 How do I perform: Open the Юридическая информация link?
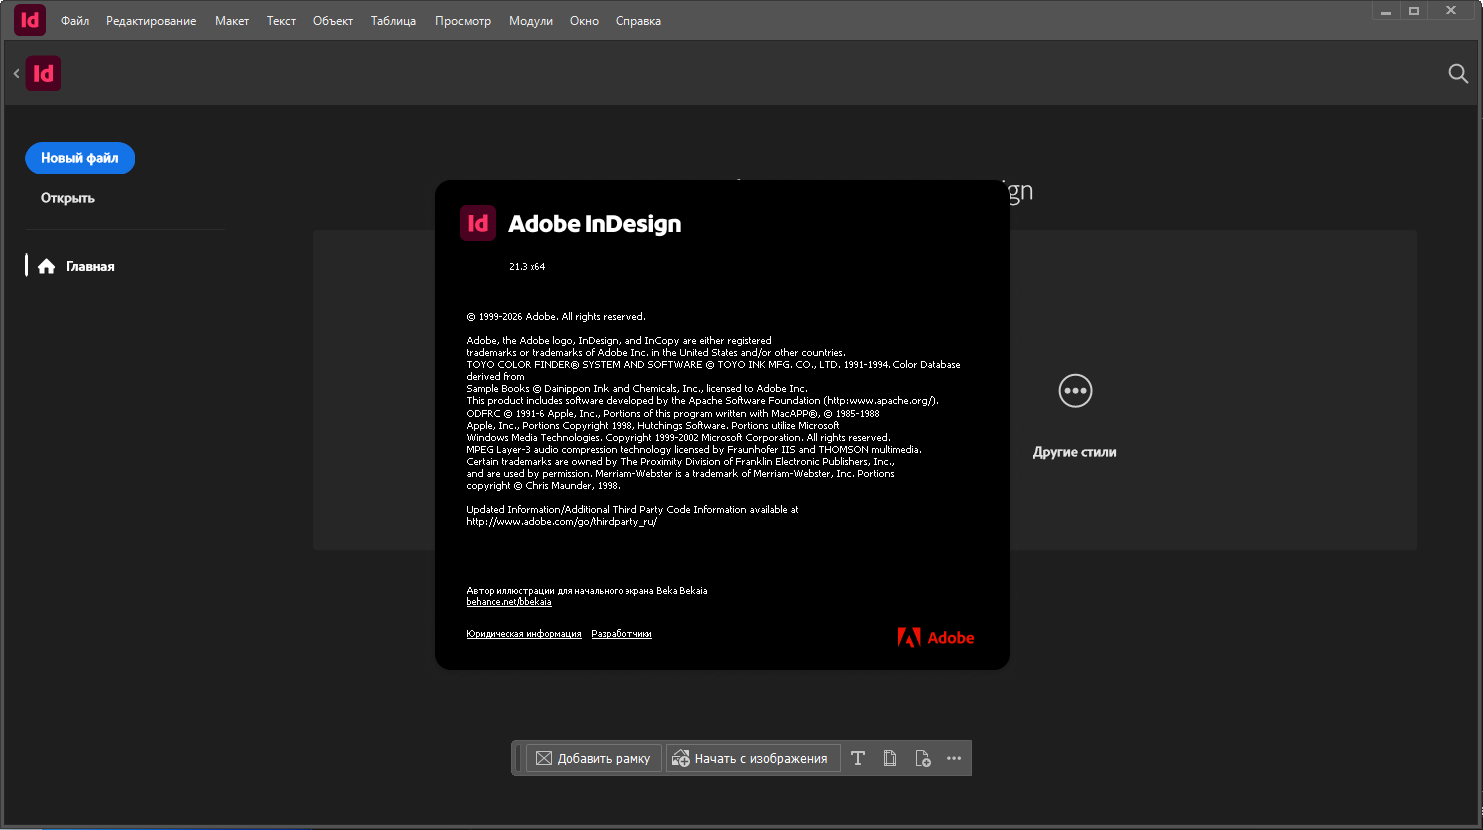(523, 634)
